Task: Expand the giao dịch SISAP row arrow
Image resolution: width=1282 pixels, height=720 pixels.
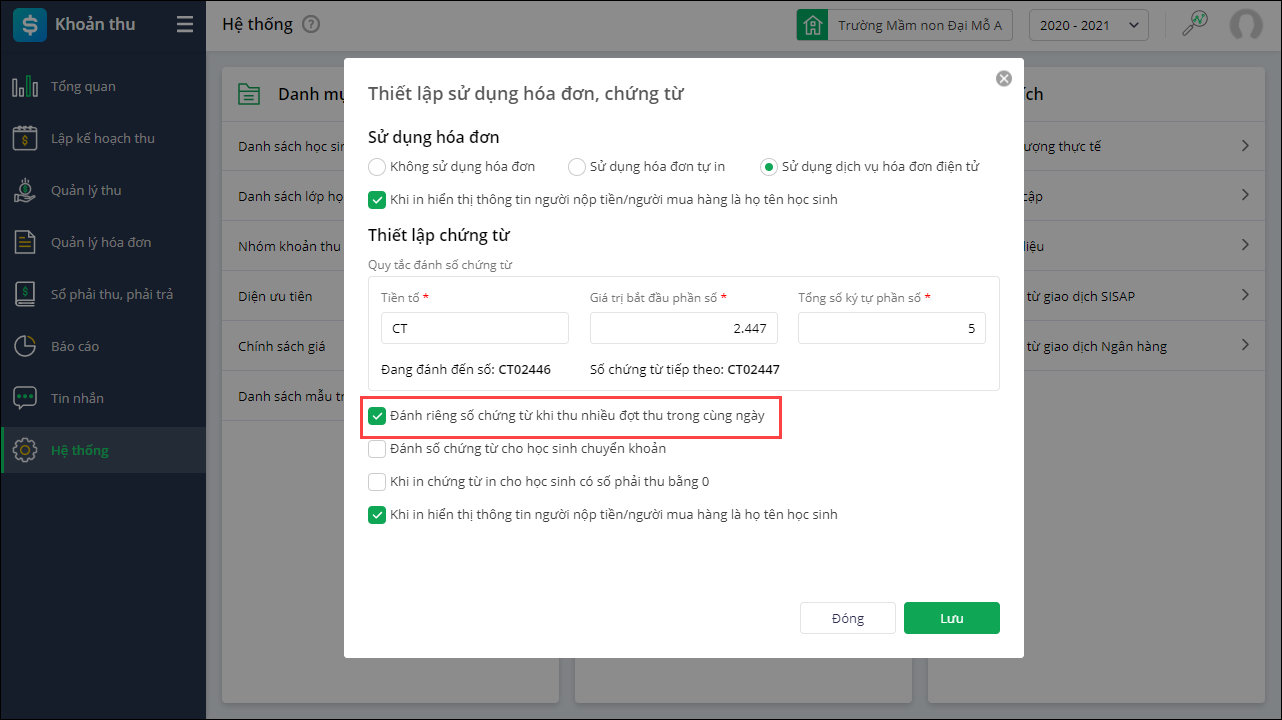Action: (1245, 296)
